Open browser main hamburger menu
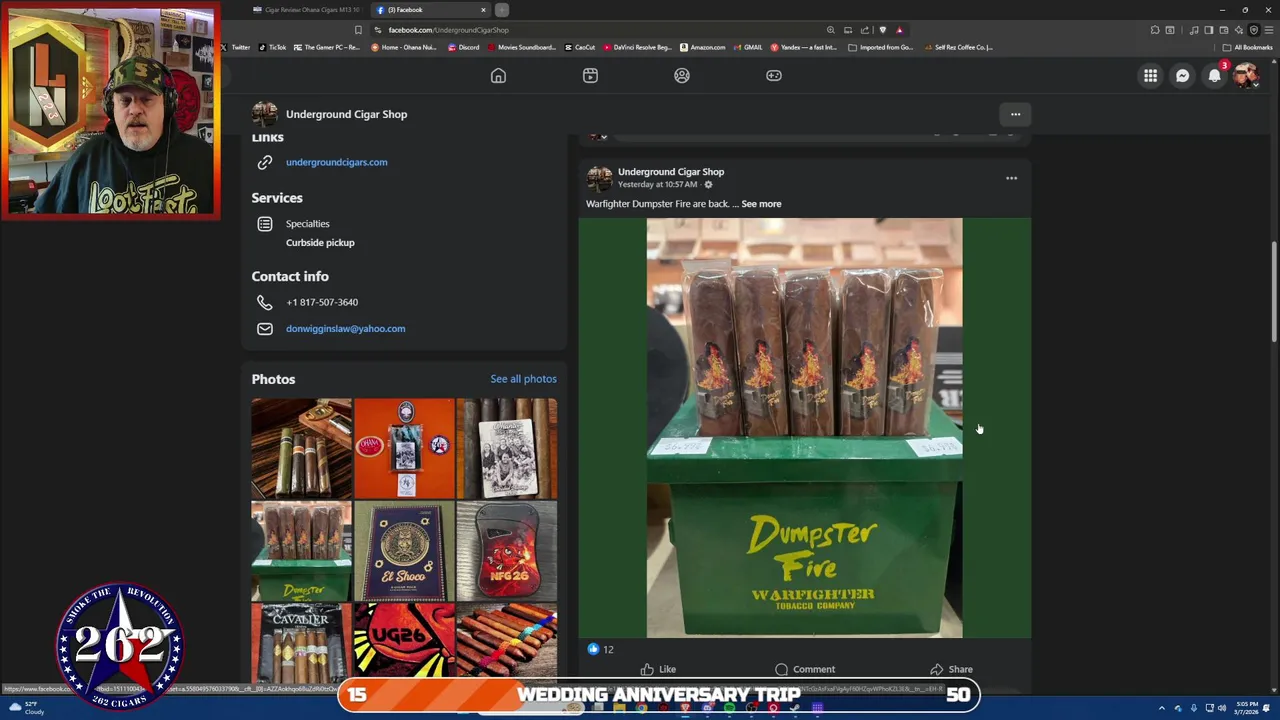1280x720 pixels. [1268, 30]
